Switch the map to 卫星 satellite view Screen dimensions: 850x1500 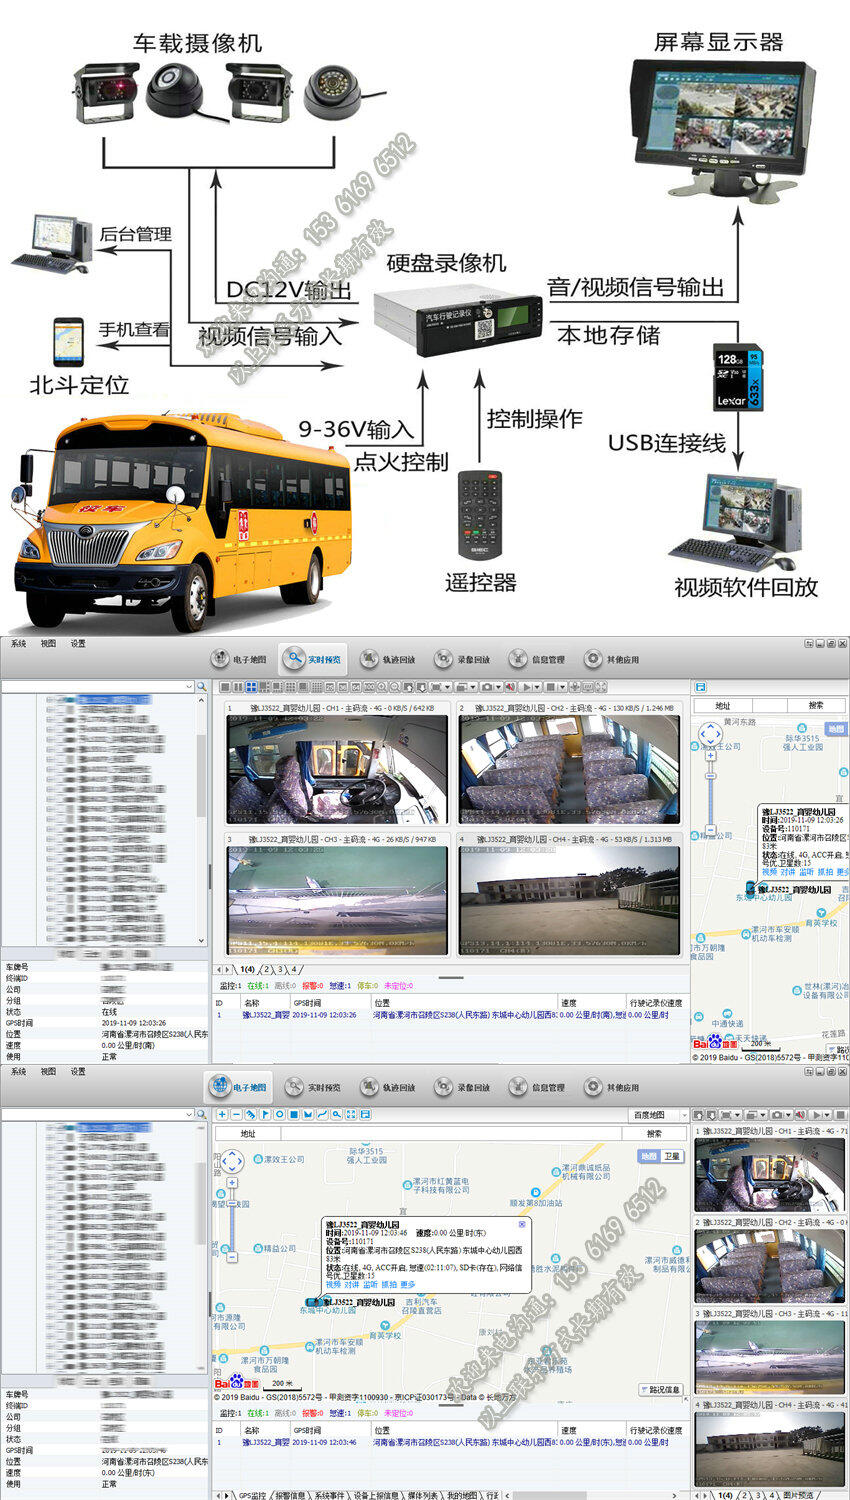point(672,1156)
